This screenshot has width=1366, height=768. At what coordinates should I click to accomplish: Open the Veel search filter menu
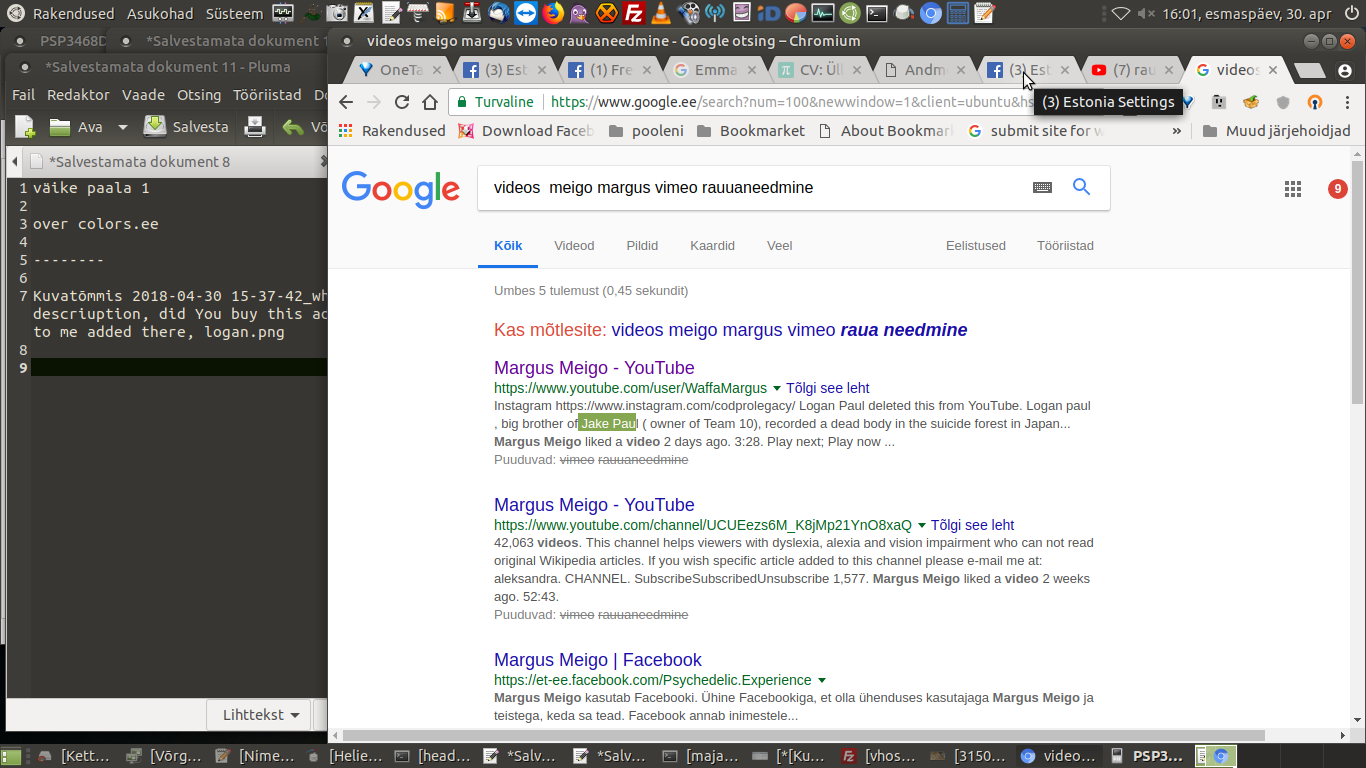(779, 245)
